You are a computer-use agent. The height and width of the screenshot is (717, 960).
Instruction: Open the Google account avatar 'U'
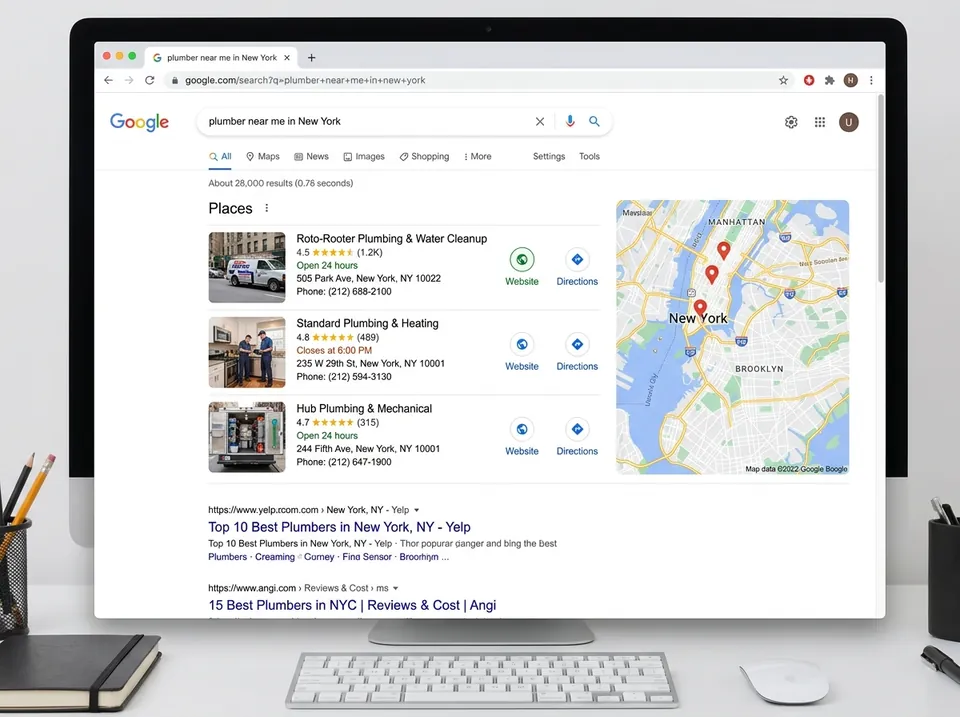(849, 122)
